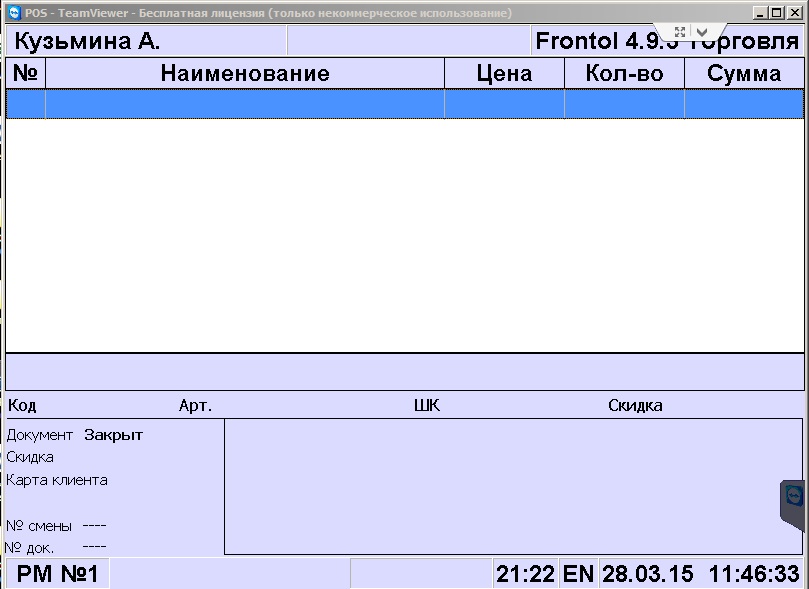This screenshot has height=589, width=809.
Task: Maximize the TeamViewer POS window
Action: [x=777, y=13]
